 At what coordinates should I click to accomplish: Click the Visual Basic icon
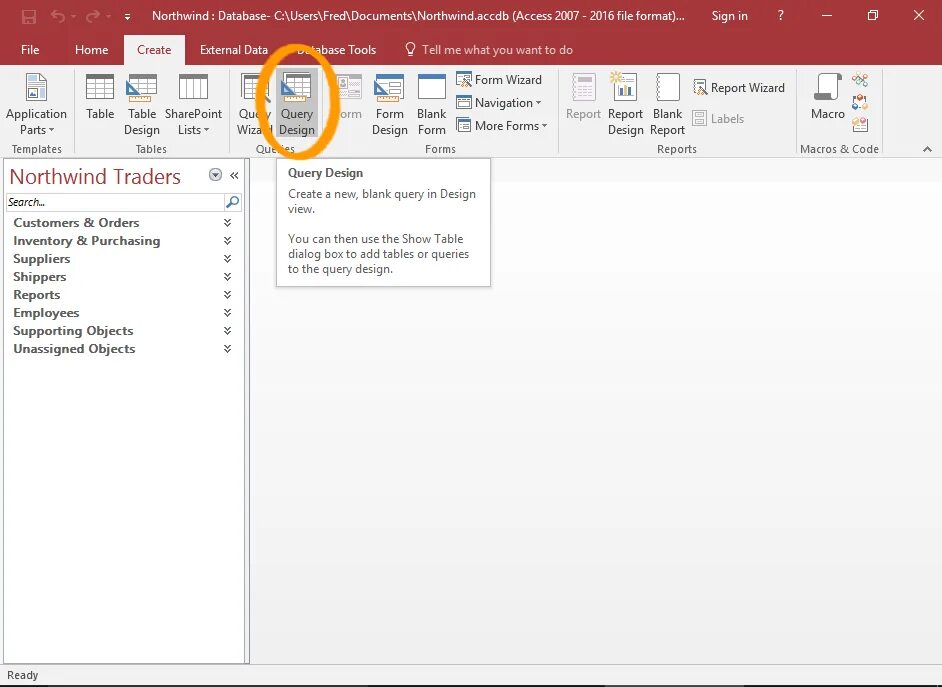(860, 124)
